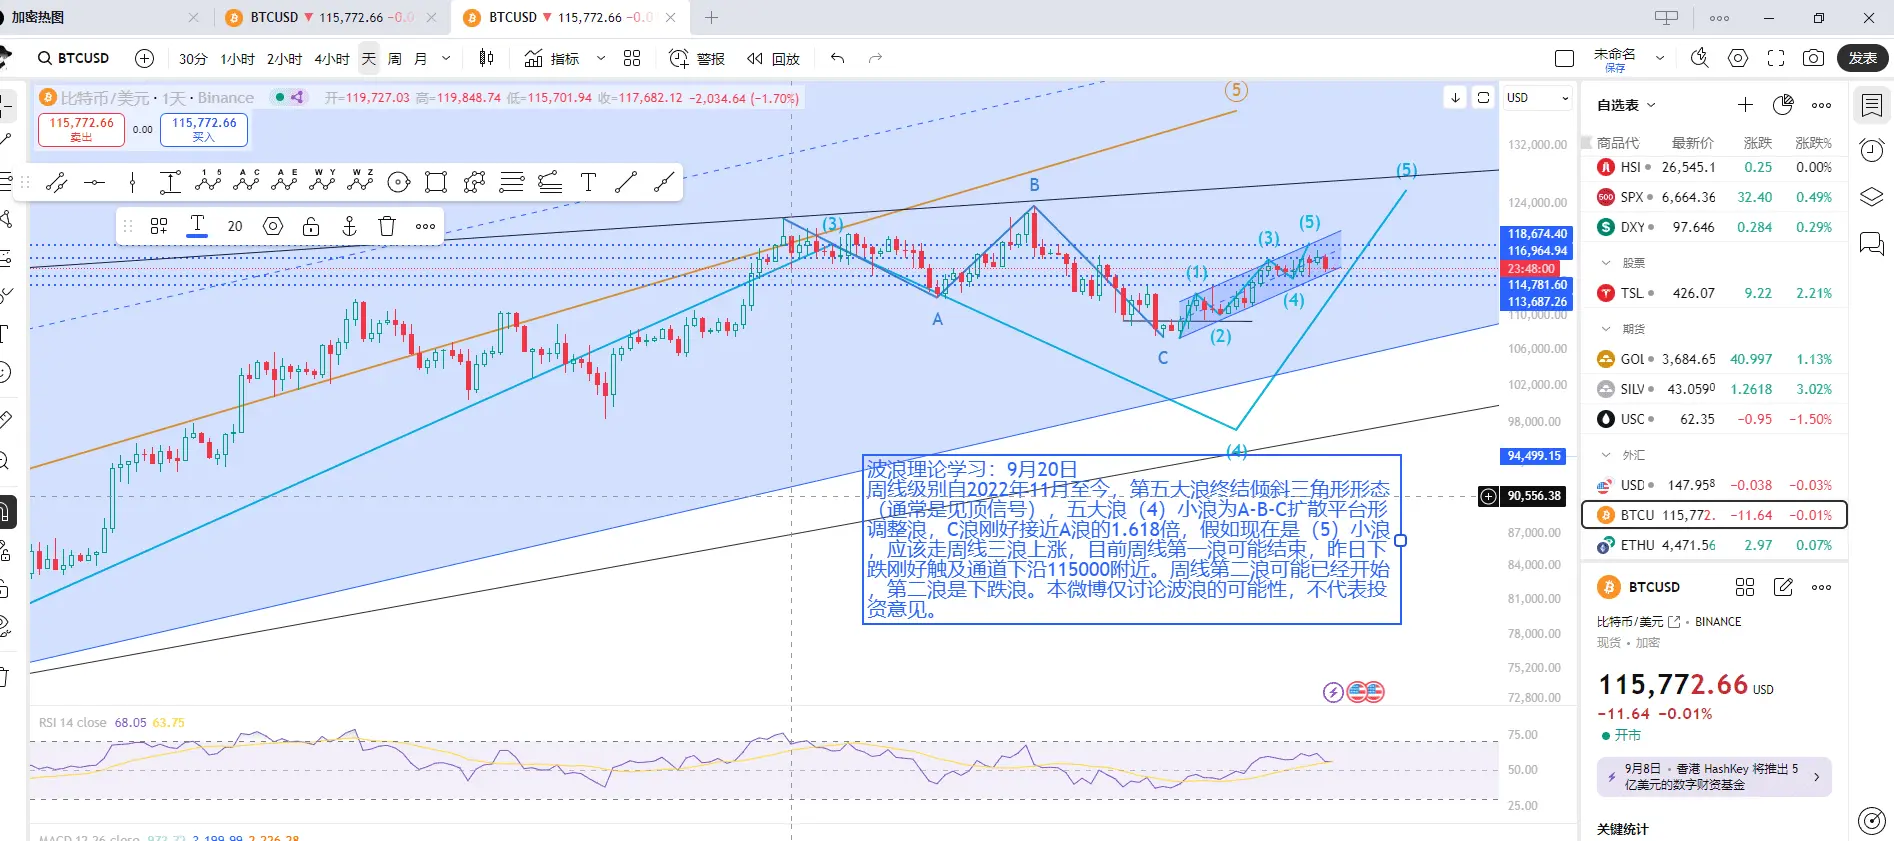Open watchlist advanced view pie icon

pyautogui.click(x=1783, y=105)
